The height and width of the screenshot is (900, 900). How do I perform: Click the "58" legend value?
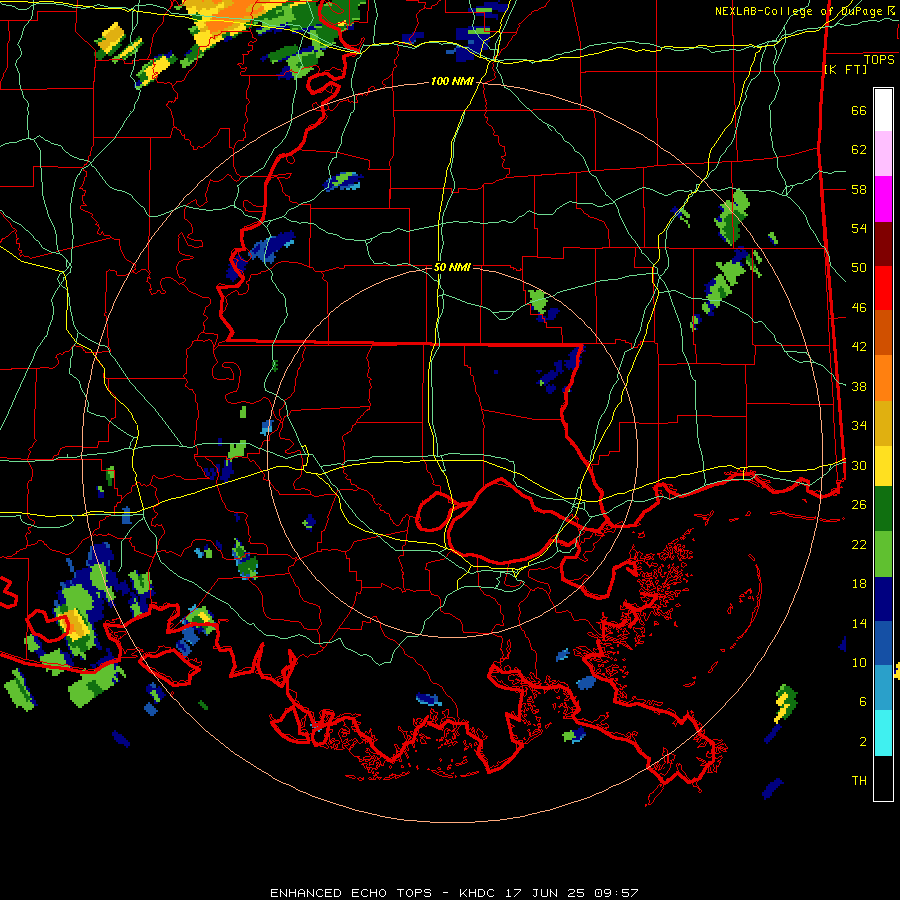coord(859,189)
